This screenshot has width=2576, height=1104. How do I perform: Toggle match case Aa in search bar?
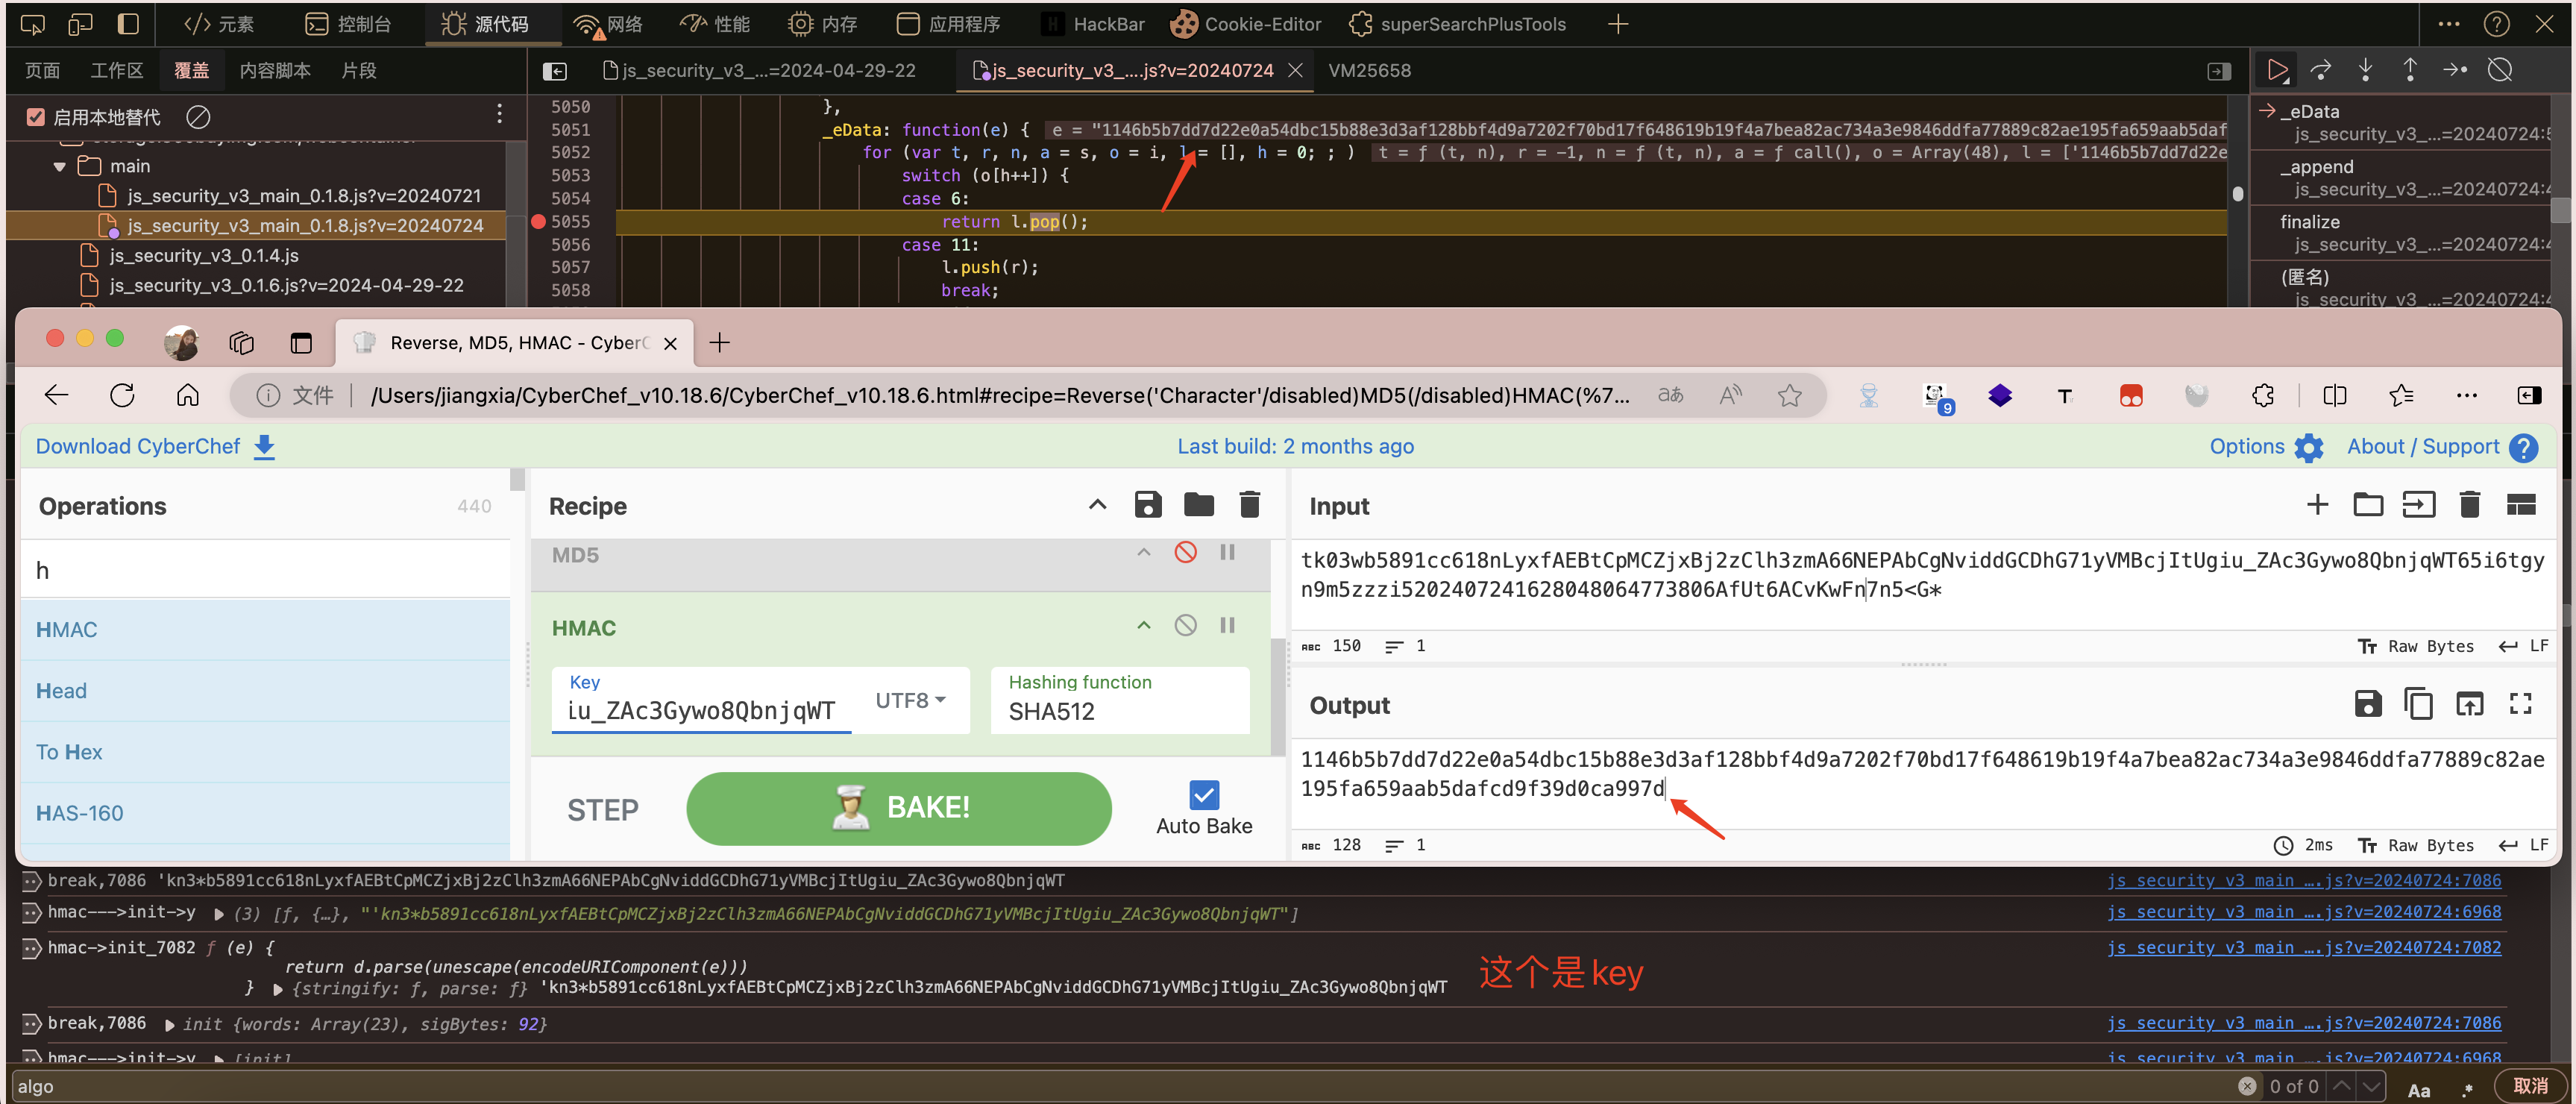click(2418, 1088)
